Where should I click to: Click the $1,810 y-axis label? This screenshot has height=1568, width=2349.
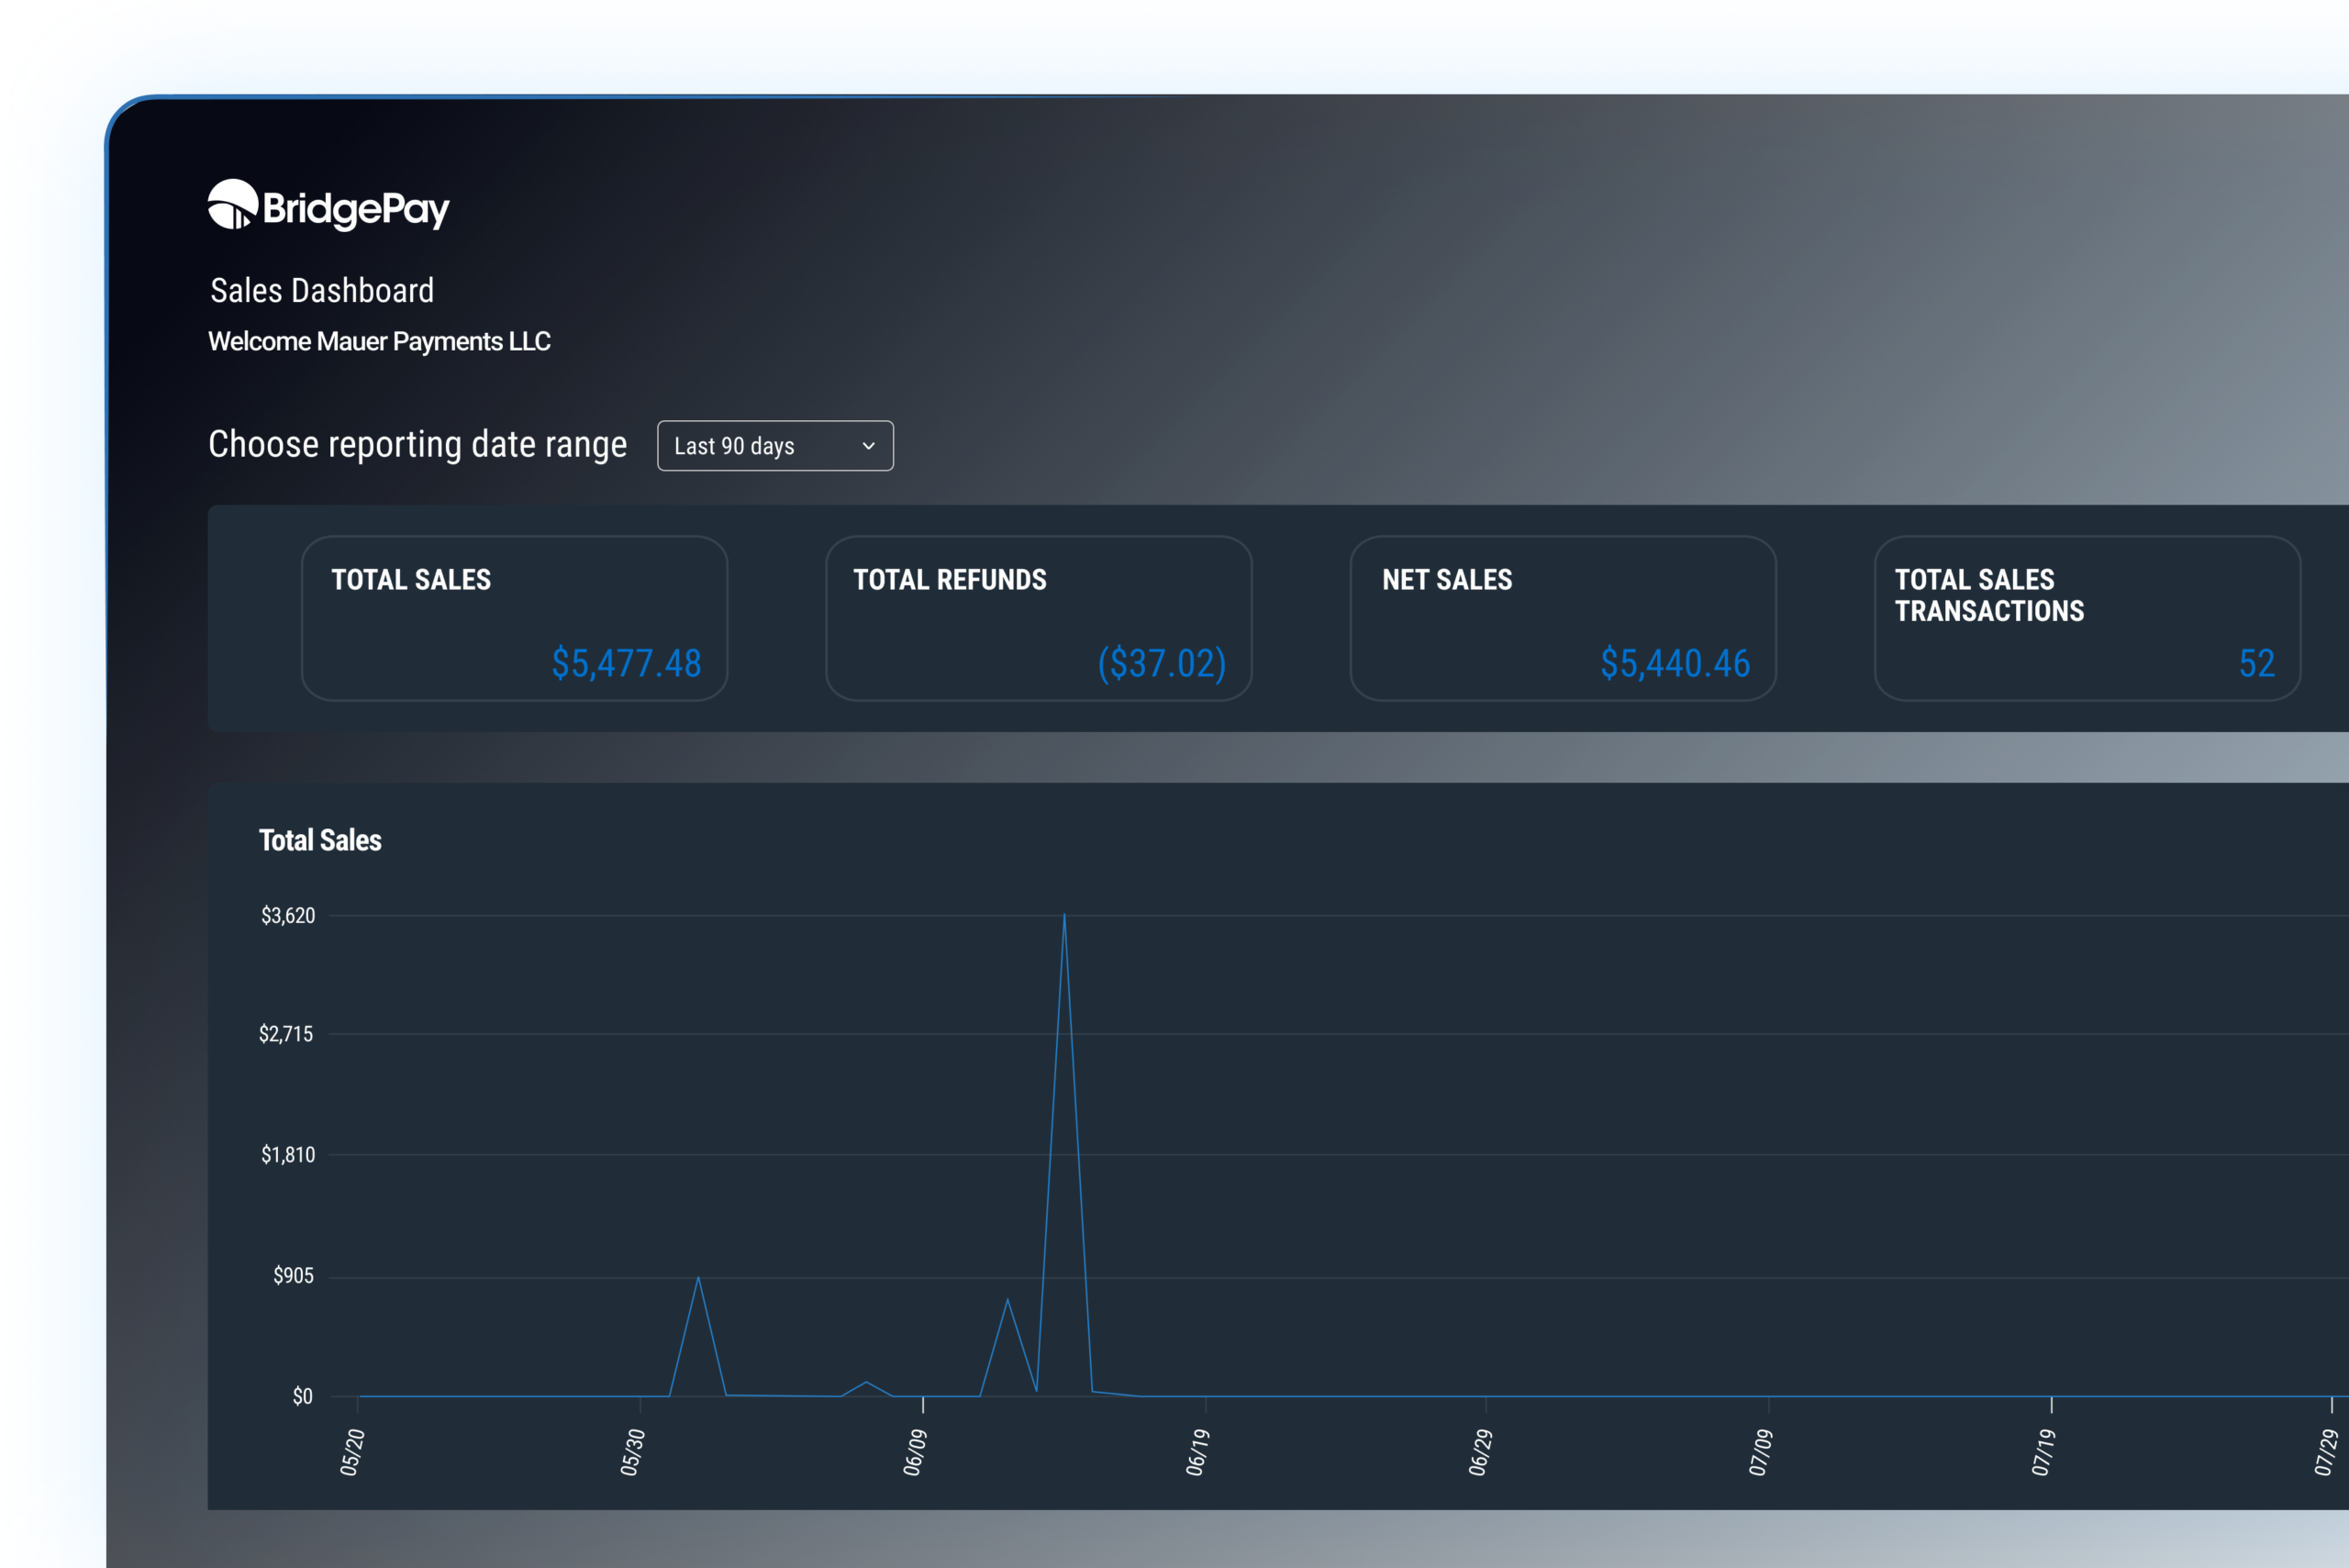tap(288, 1155)
